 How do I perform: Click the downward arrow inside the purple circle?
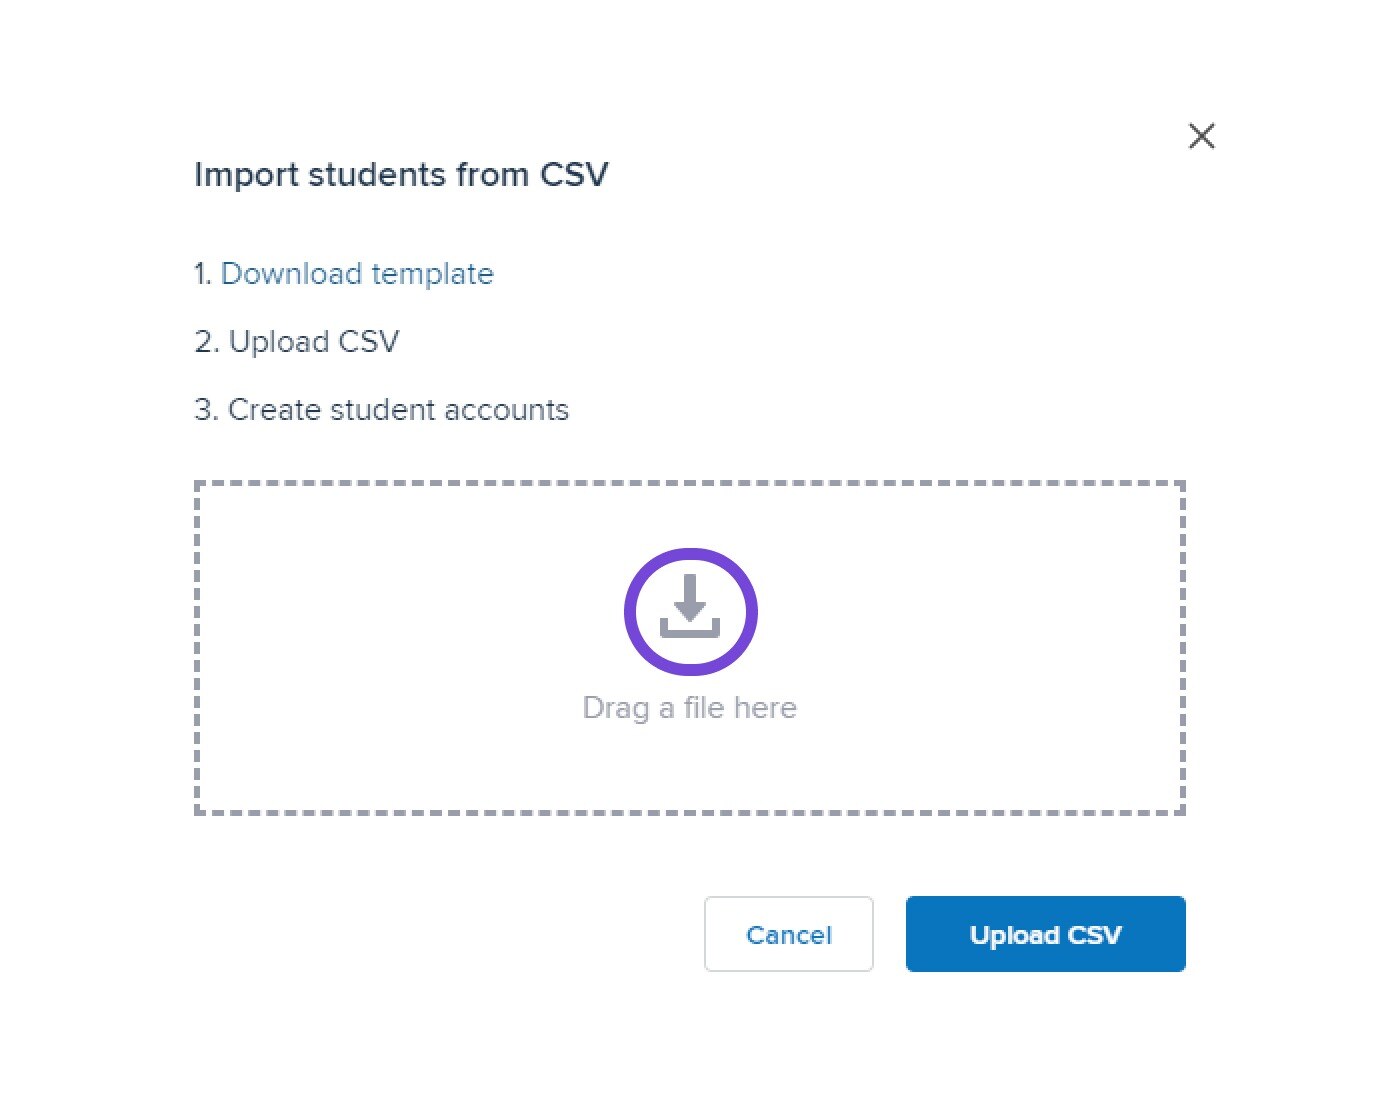pos(690,597)
